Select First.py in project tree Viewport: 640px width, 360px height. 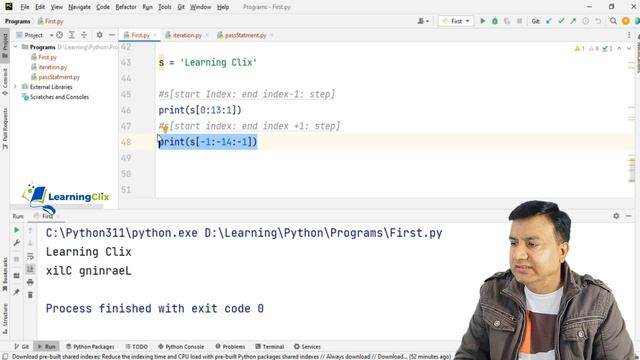(x=47, y=57)
